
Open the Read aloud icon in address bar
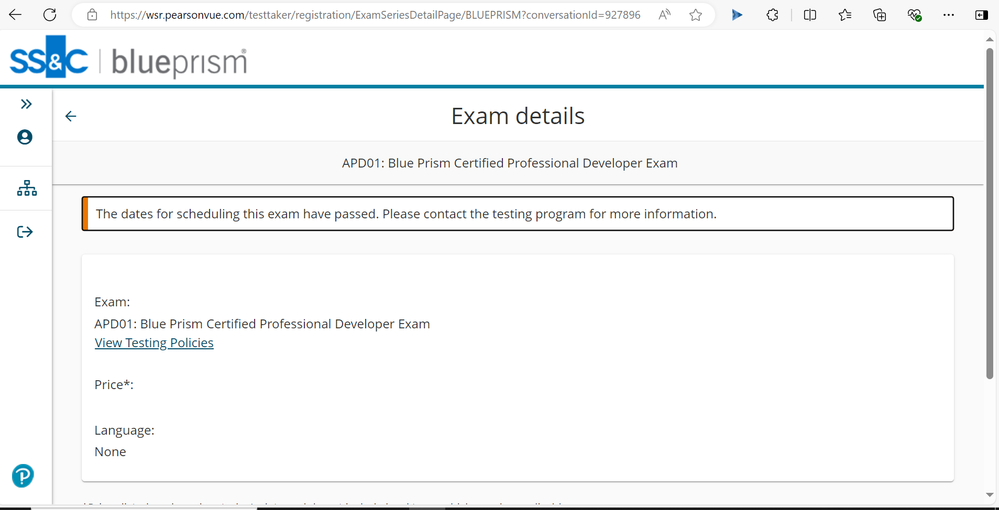pyautogui.click(x=665, y=15)
